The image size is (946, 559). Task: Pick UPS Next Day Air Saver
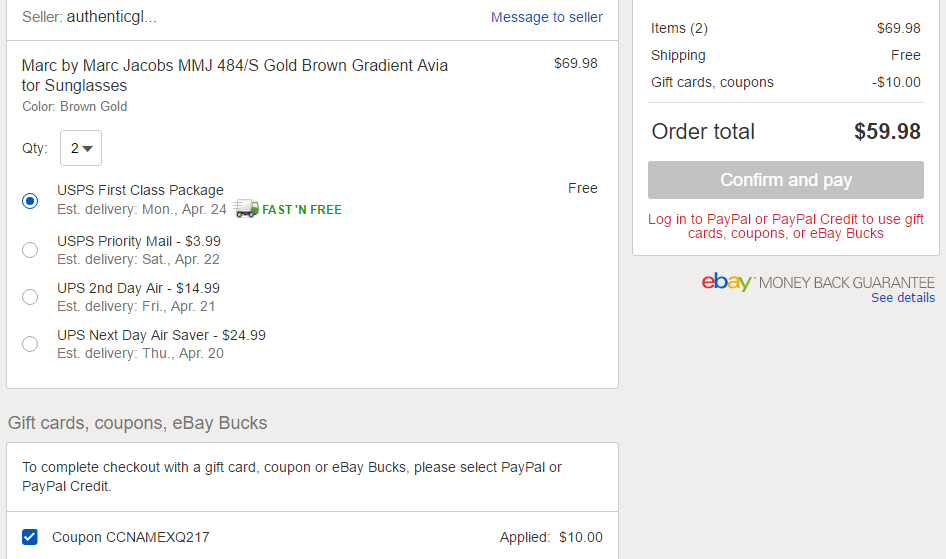pos(30,344)
